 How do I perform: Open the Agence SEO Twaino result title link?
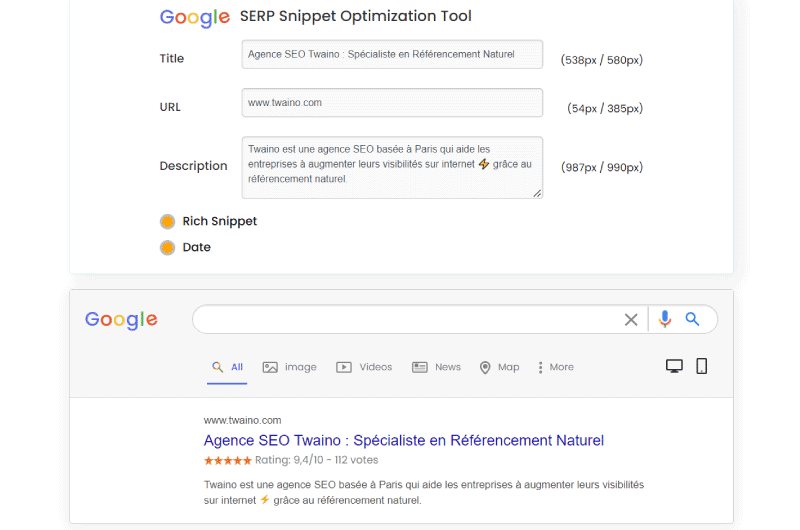(404, 440)
